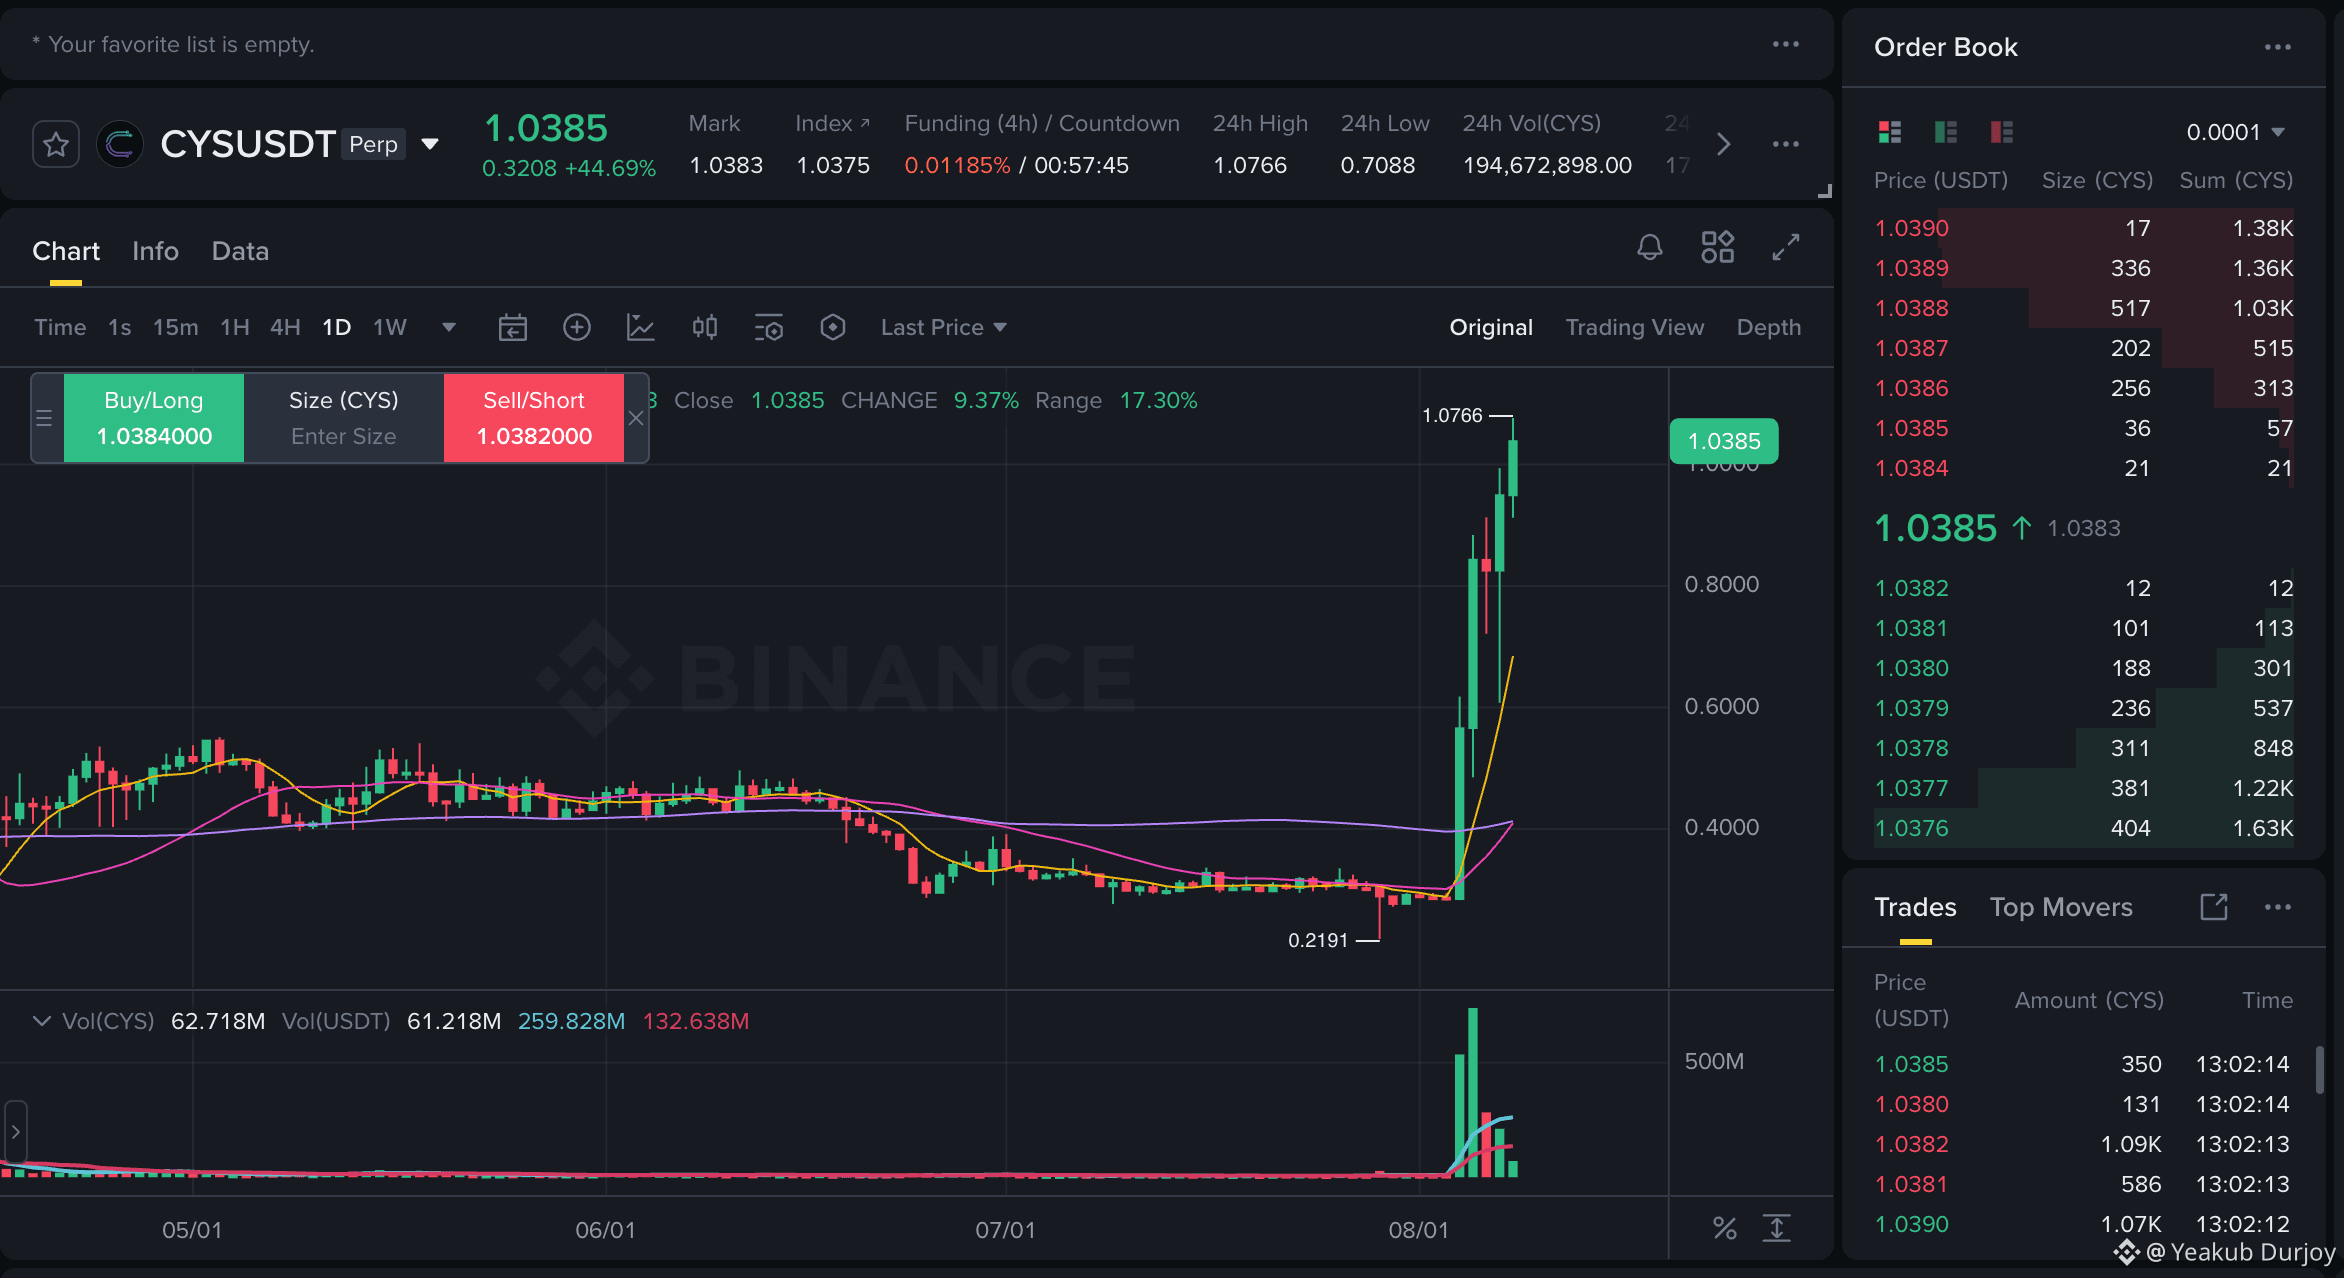Viewport: 2344px width, 1278px height.
Task: Expand left side panel arrow
Action: click(x=15, y=1132)
